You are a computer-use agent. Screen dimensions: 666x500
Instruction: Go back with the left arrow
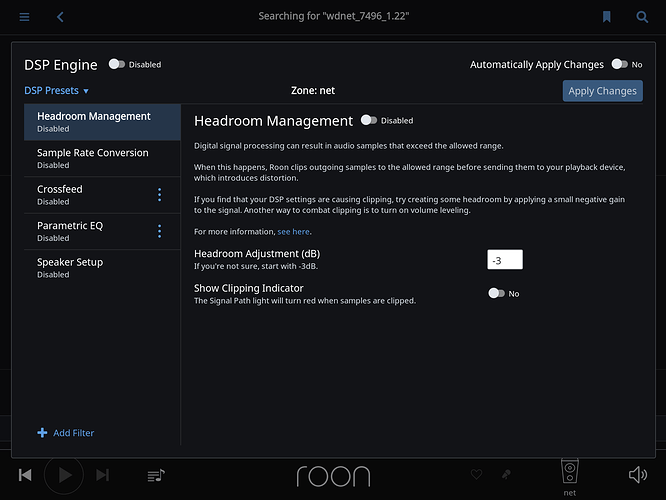pos(60,17)
